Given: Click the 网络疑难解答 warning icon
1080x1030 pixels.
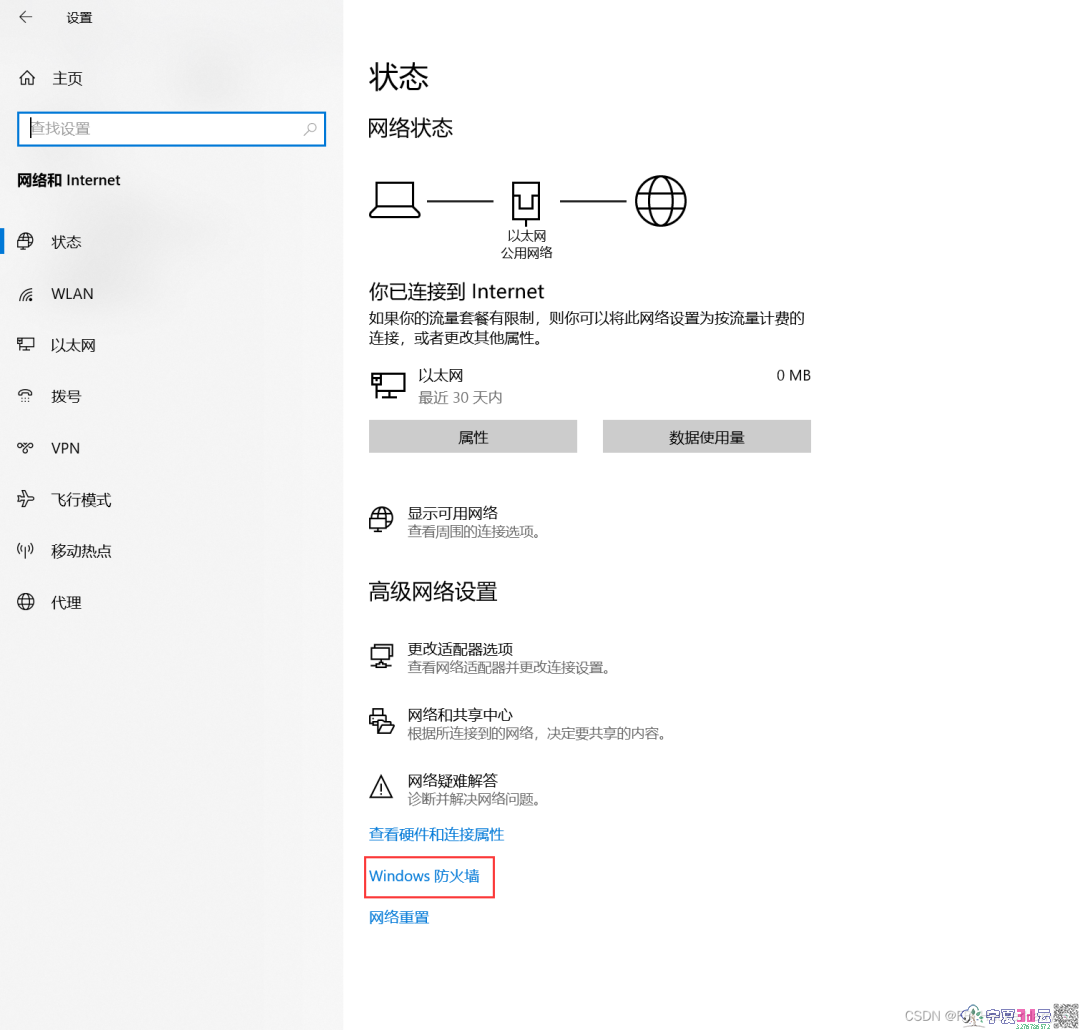Looking at the screenshot, I should coord(381,787).
